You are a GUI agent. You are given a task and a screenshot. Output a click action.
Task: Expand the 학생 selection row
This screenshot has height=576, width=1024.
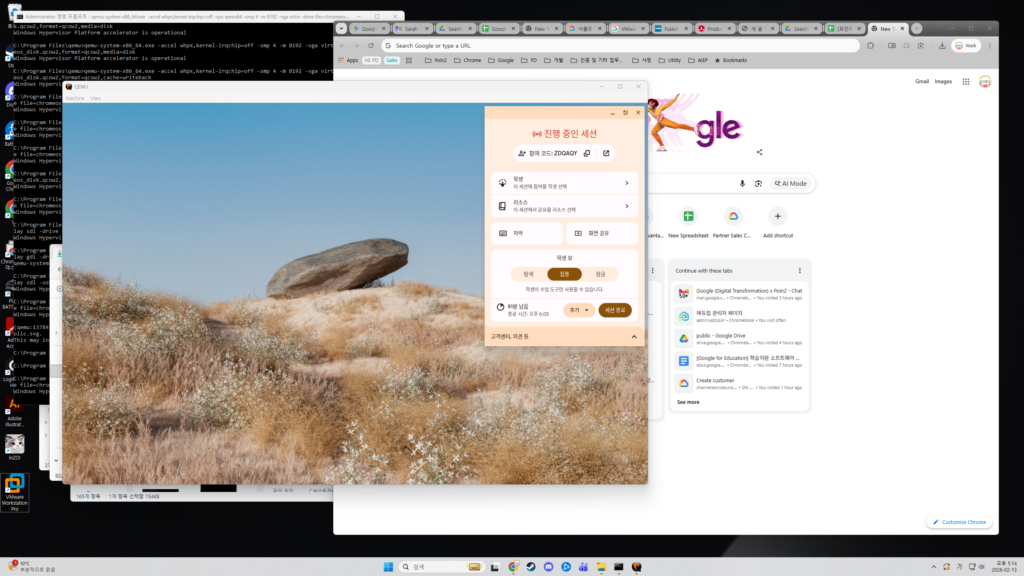pos(565,183)
